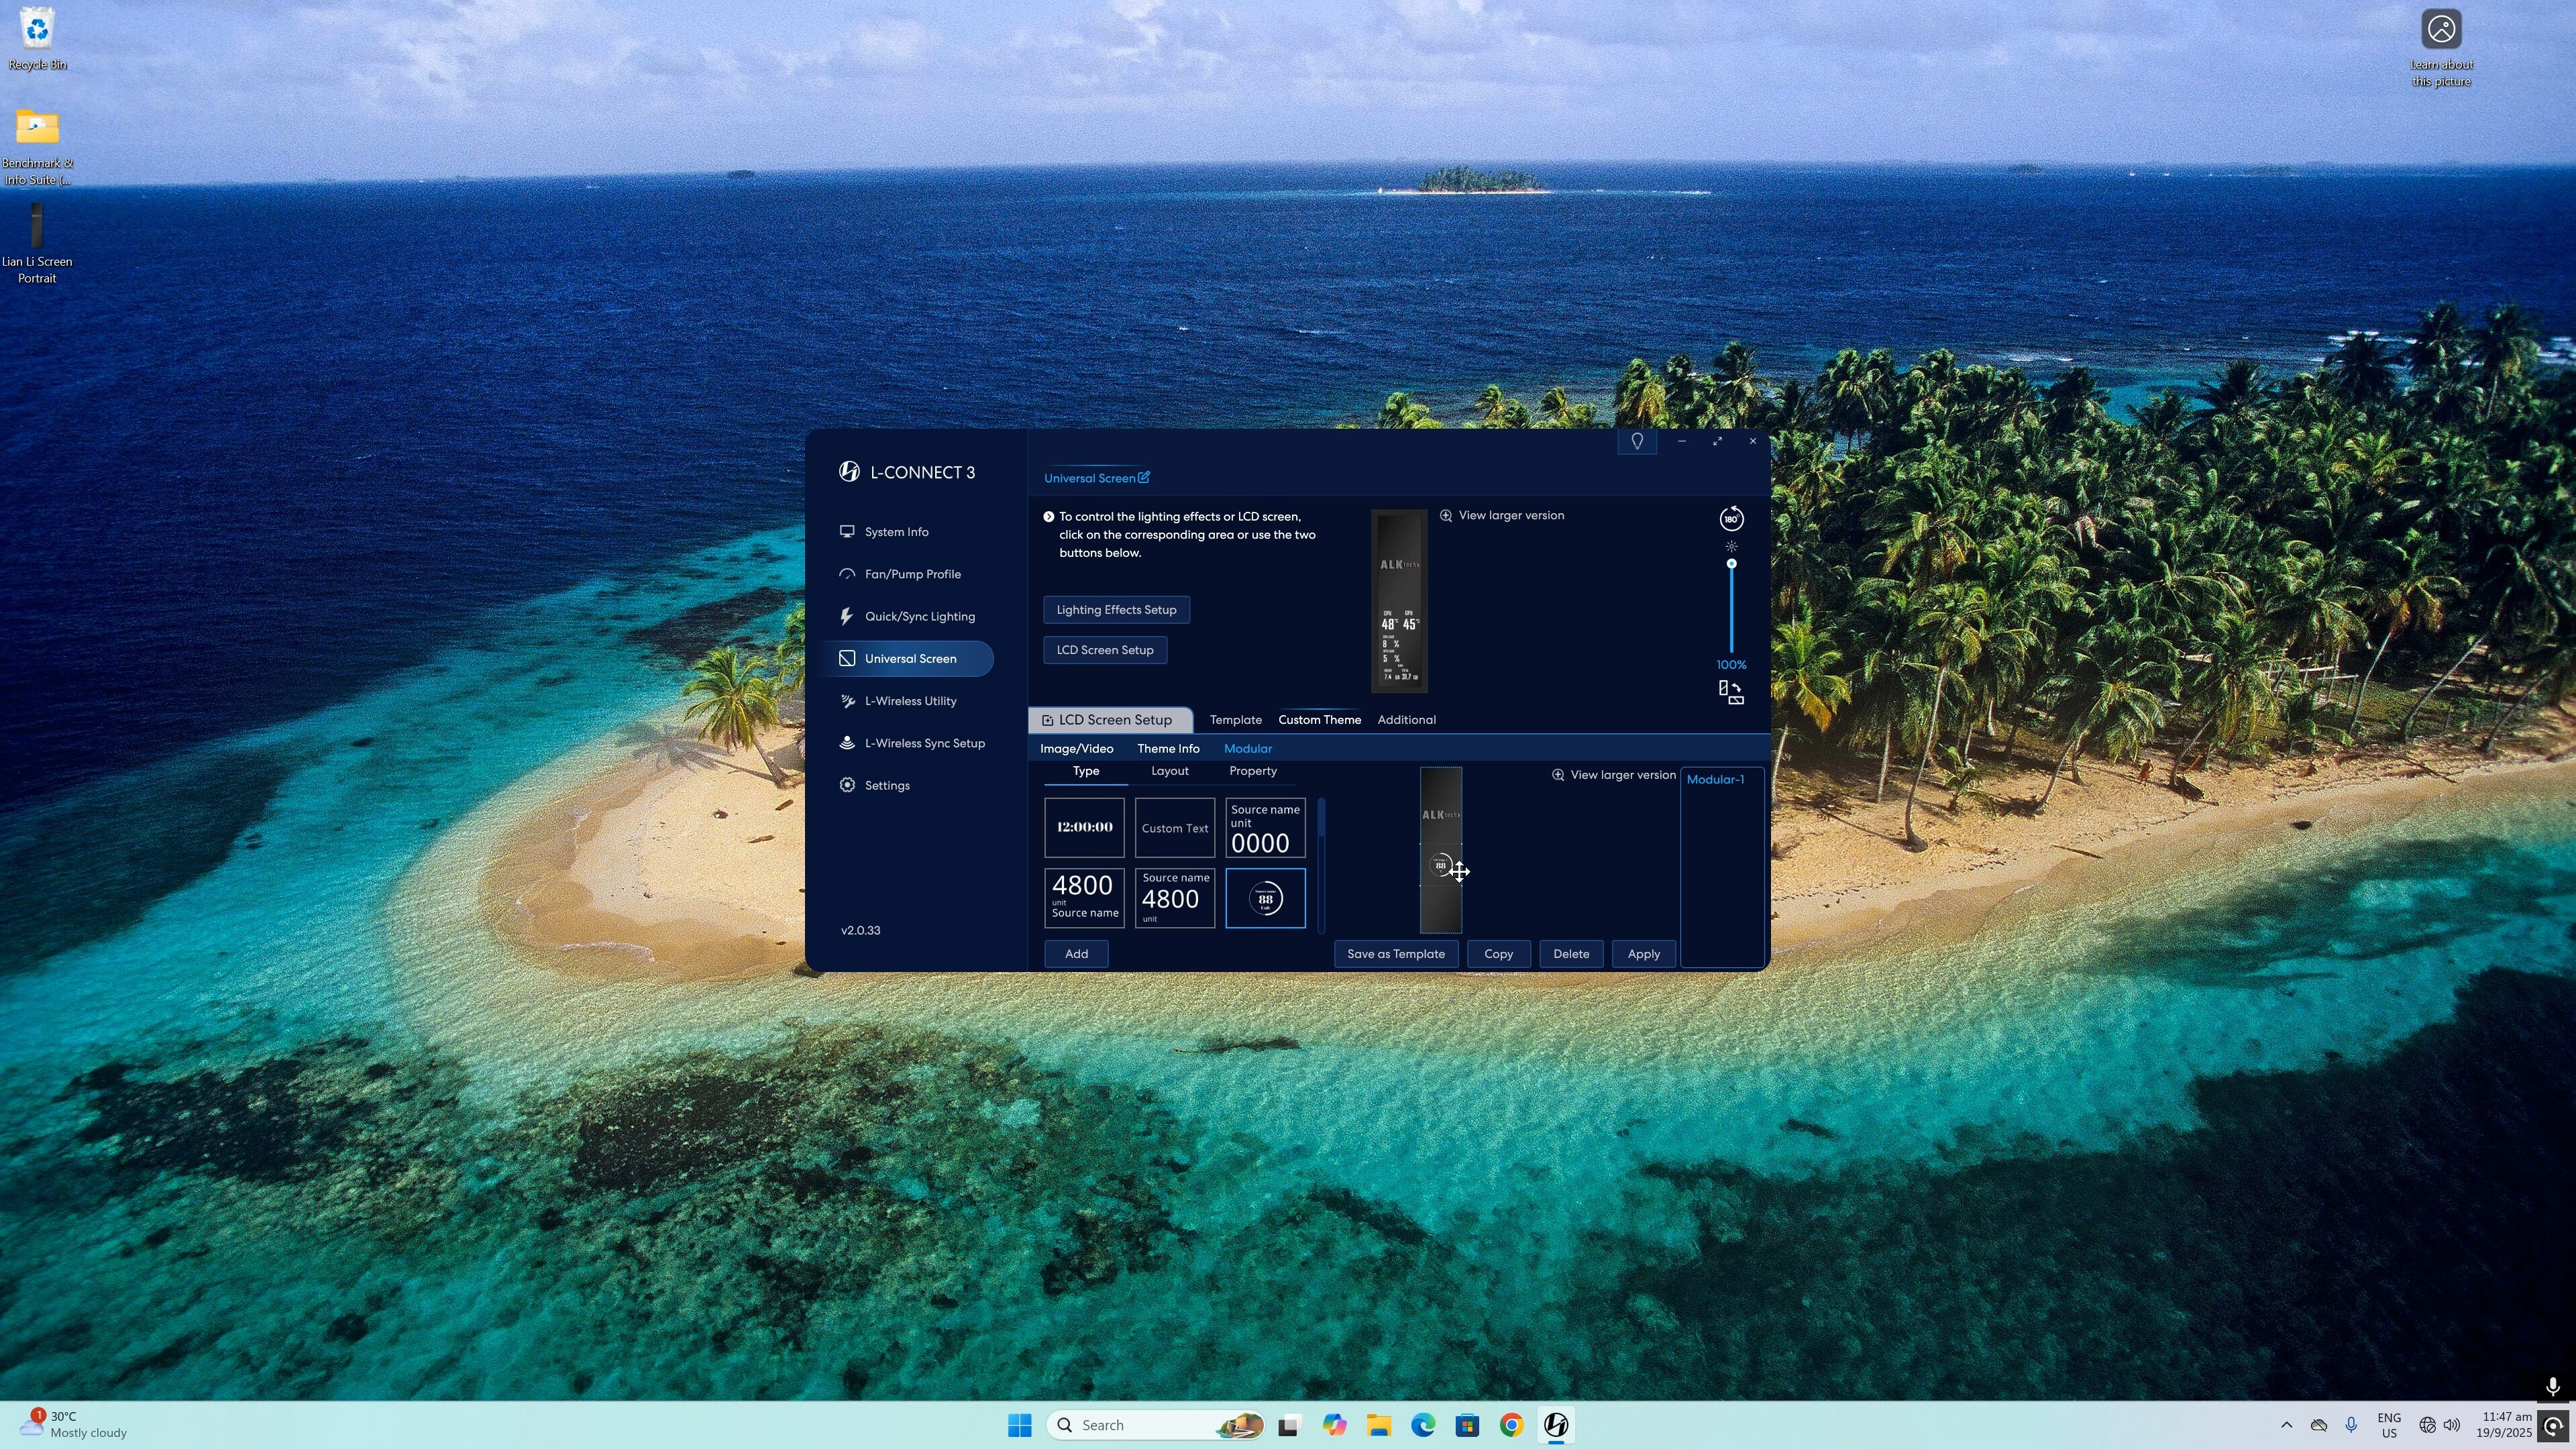Switch to the Template tab
Viewport: 2576px width, 1449px height.
(x=1235, y=720)
